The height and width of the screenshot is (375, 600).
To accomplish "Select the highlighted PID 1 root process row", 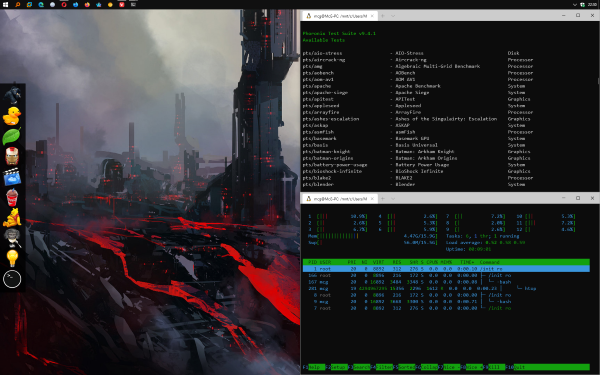I will 446,269.
